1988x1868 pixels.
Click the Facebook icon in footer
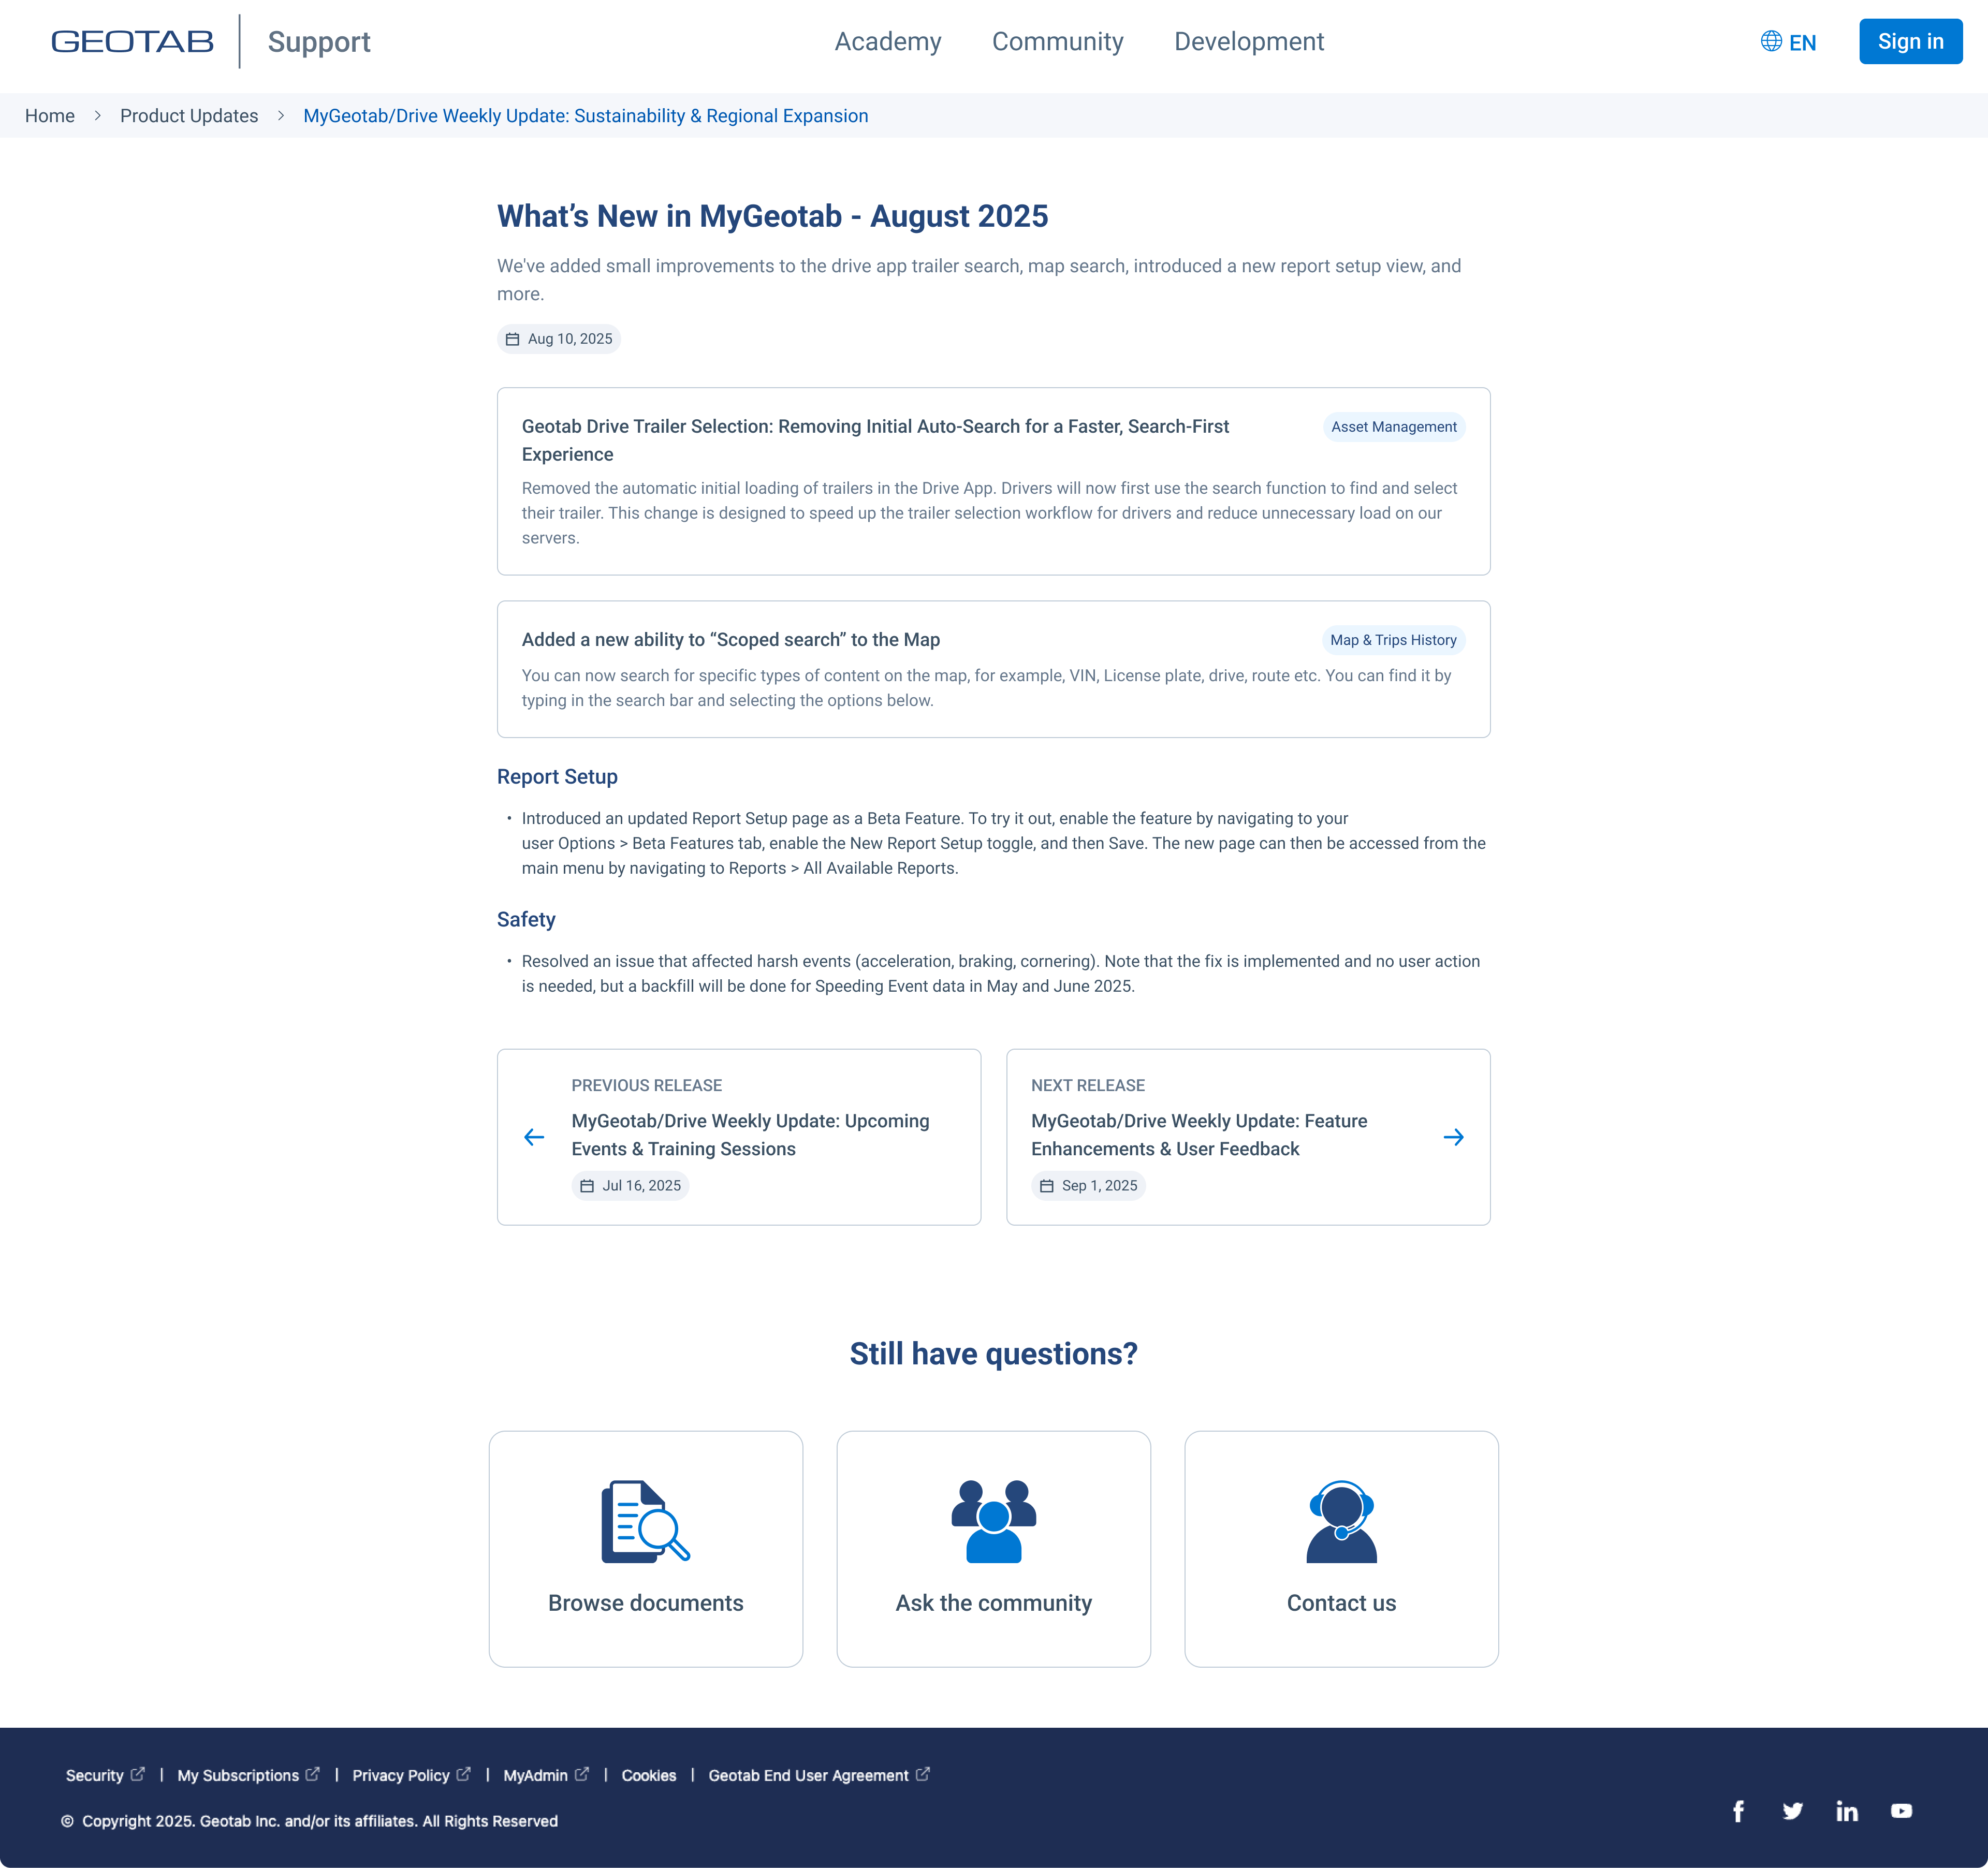1739,1811
